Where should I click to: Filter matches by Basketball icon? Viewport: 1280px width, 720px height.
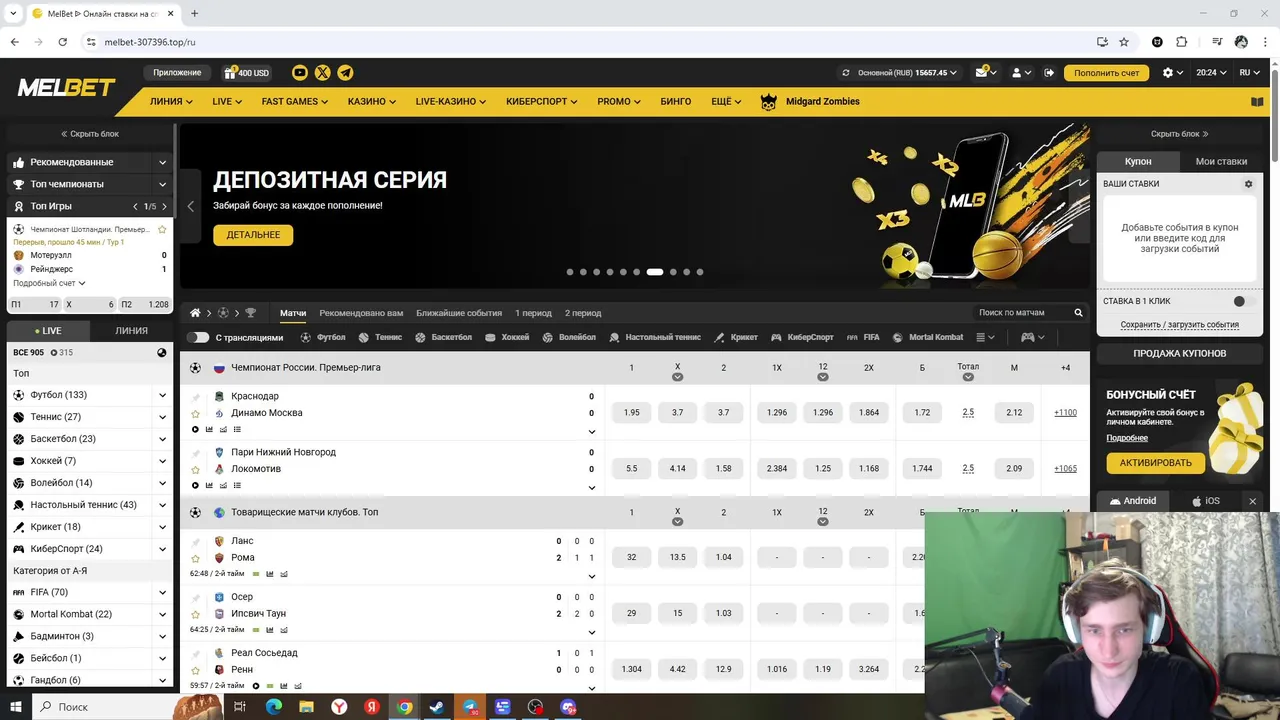pos(421,338)
